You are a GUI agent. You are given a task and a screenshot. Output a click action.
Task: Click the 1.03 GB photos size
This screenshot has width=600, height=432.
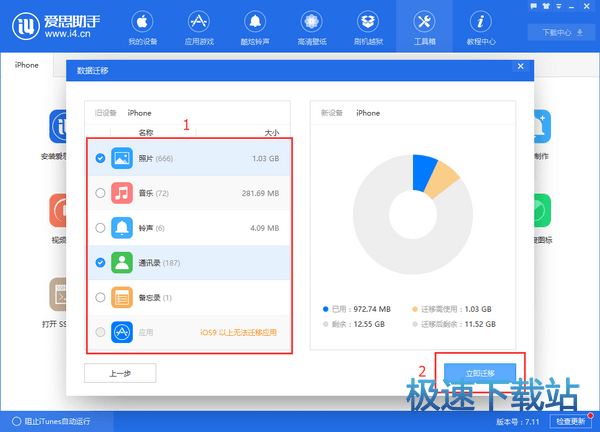pos(266,158)
